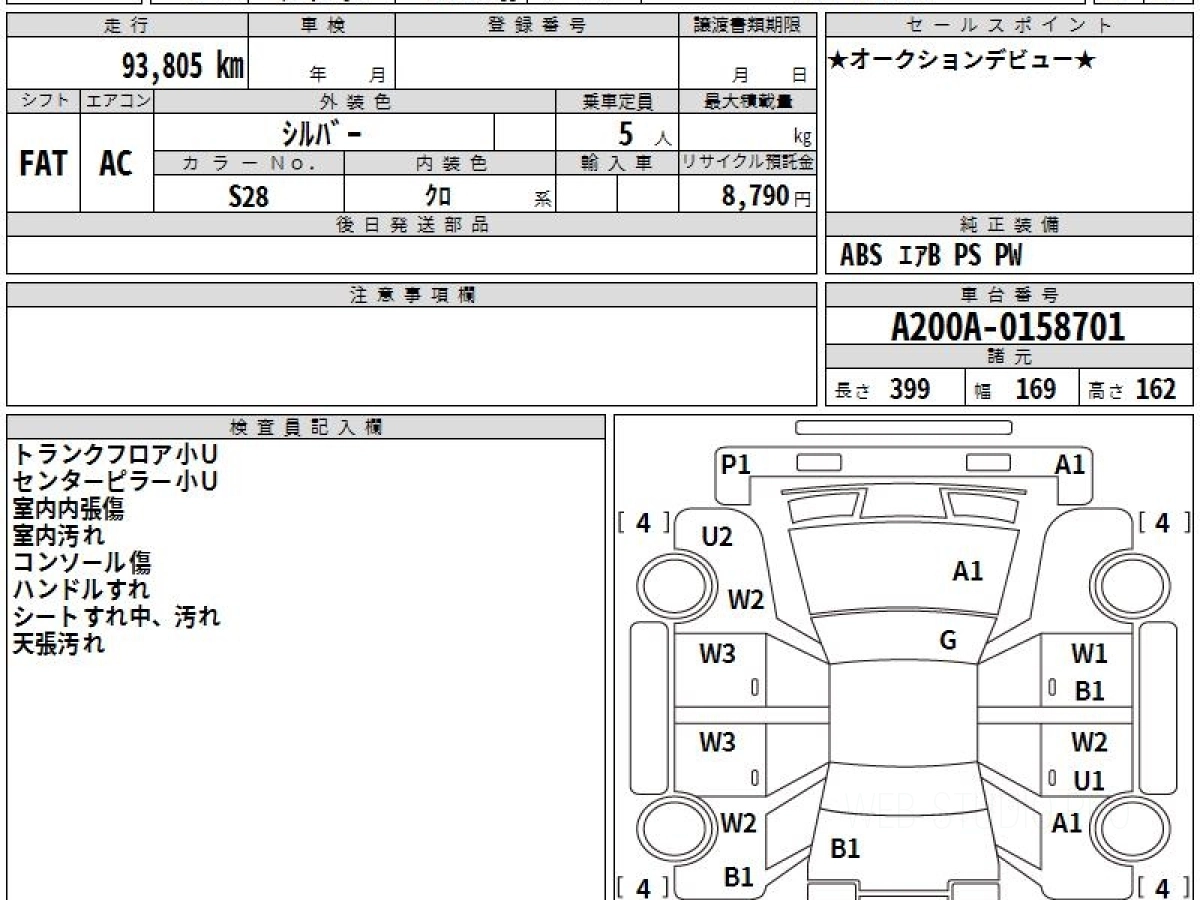This screenshot has height=900, width=1200.
Task: Select the 車台番号 header
Action: click(x=1010, y=295)
